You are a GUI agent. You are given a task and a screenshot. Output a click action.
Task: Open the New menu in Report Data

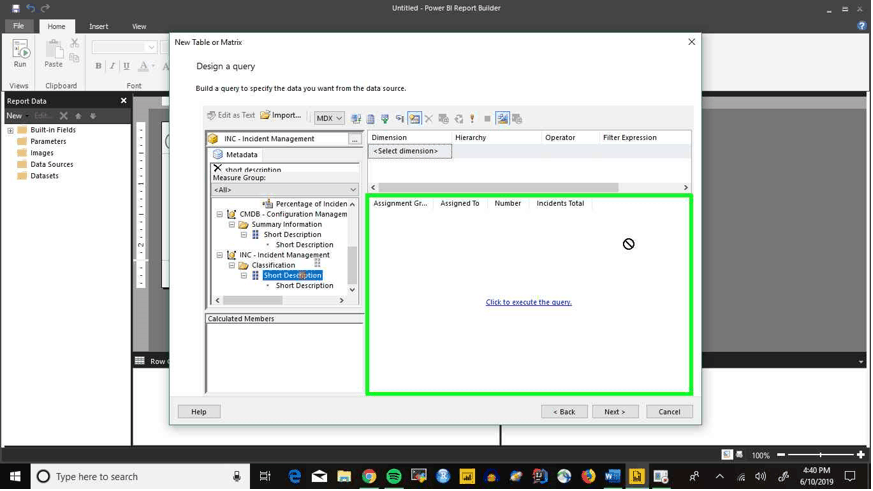pyautogui.click(x=16, y=116)
